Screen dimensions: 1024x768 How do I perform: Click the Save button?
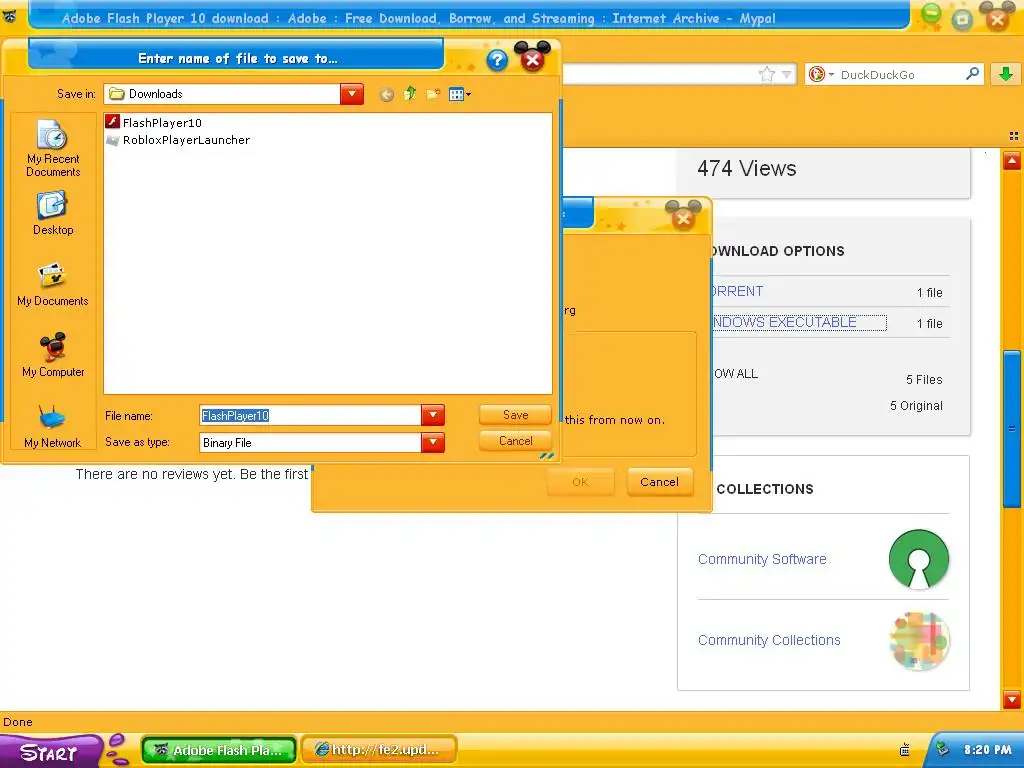point(515,415)
